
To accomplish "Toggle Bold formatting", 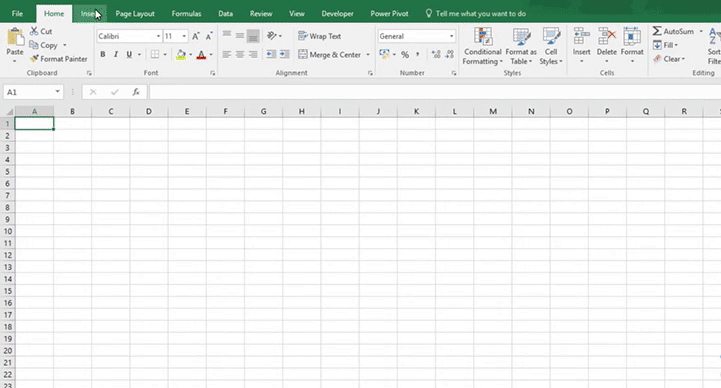I will coord(103,54).
